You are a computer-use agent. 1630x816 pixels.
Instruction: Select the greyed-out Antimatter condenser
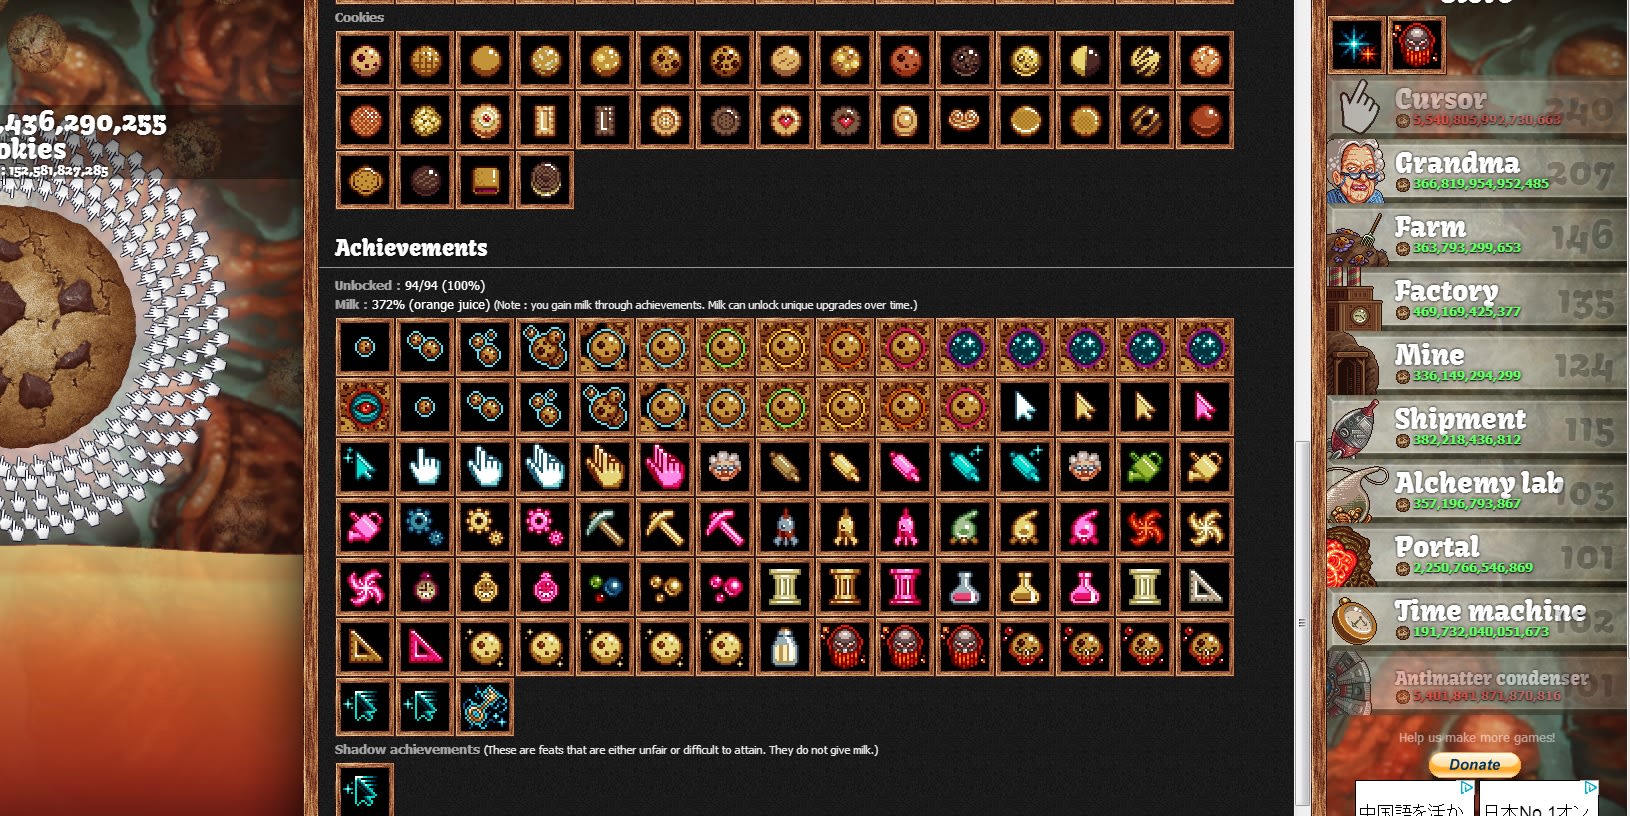click(1477, 684)
